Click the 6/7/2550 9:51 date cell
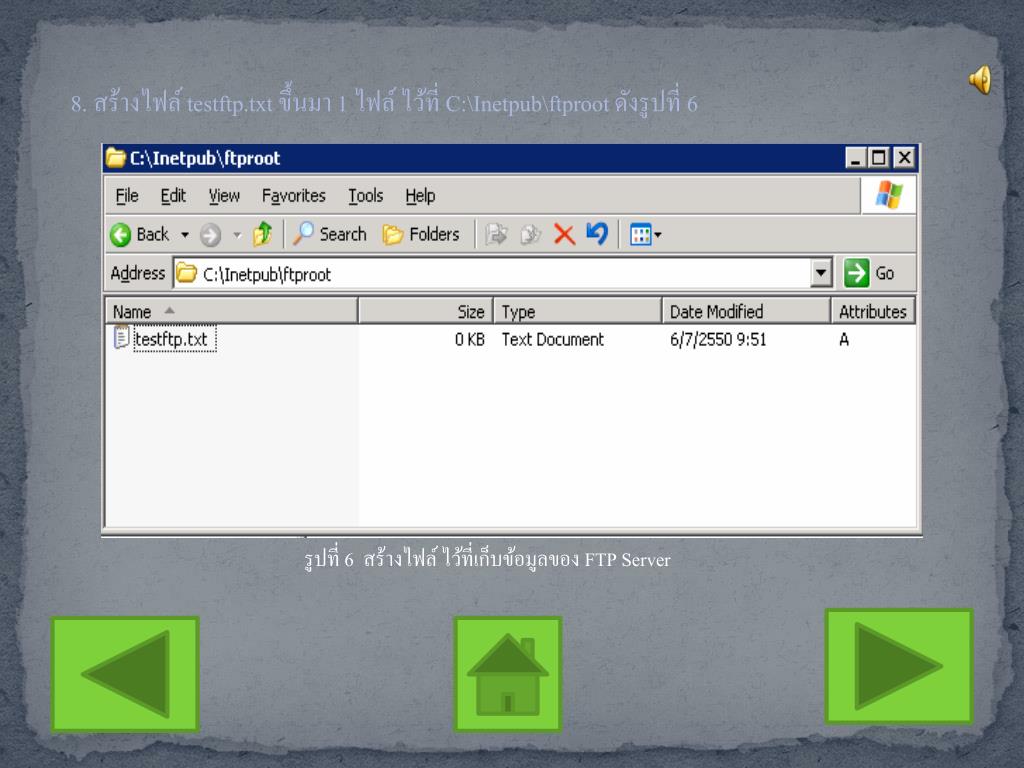1024x768 pixels. pyautogui.click(x=718, y=340)
